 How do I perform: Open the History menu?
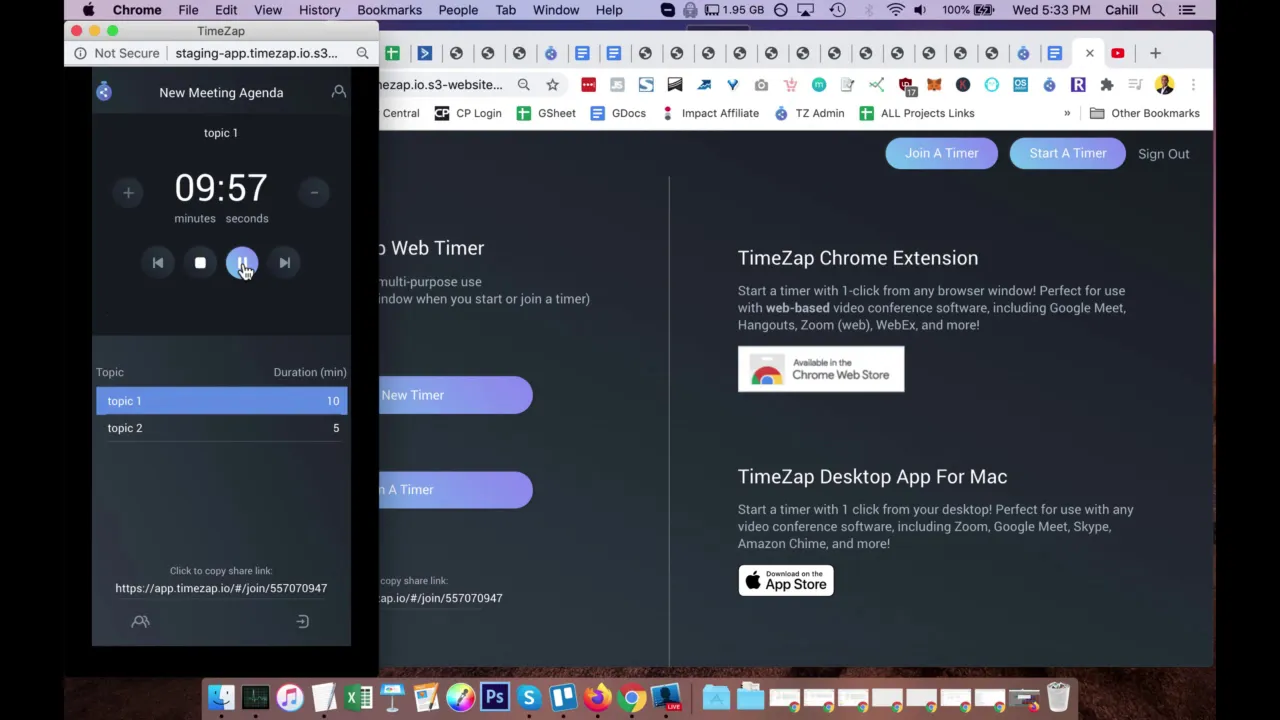coord(320,10)
